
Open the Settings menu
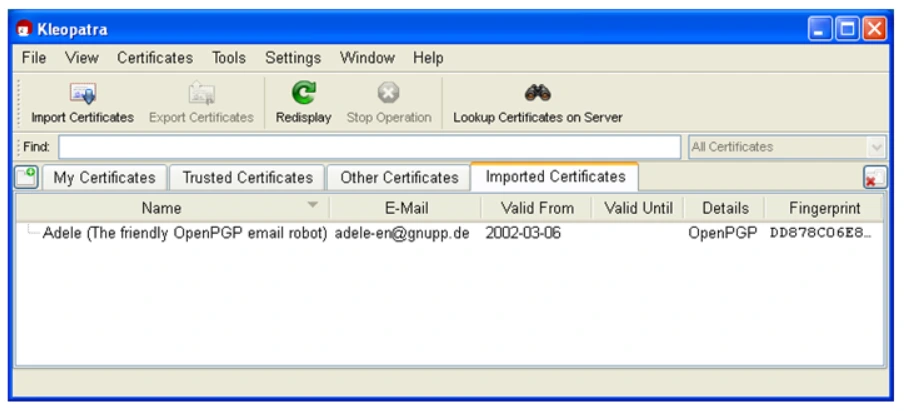click(x=293, y=58)
